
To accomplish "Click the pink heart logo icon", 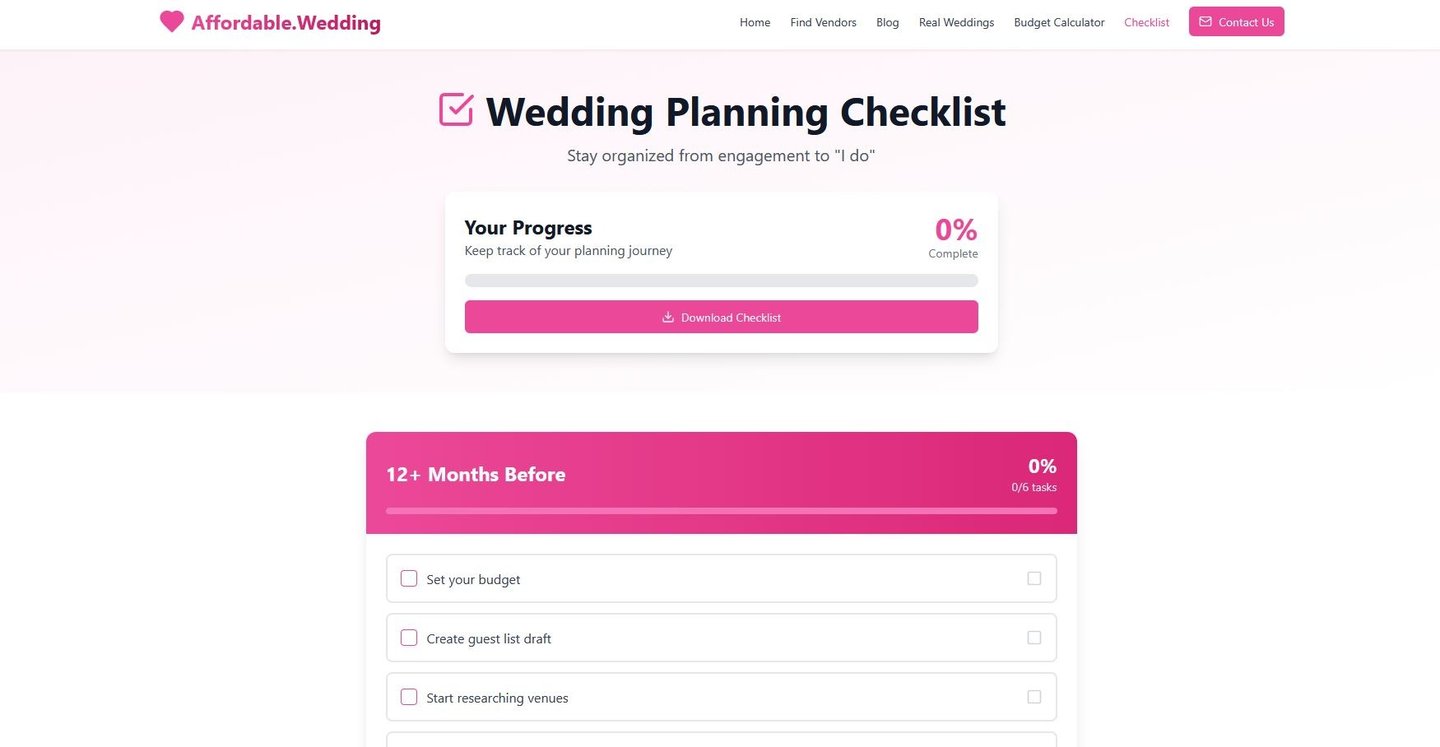I will click(x=172, y=21).
